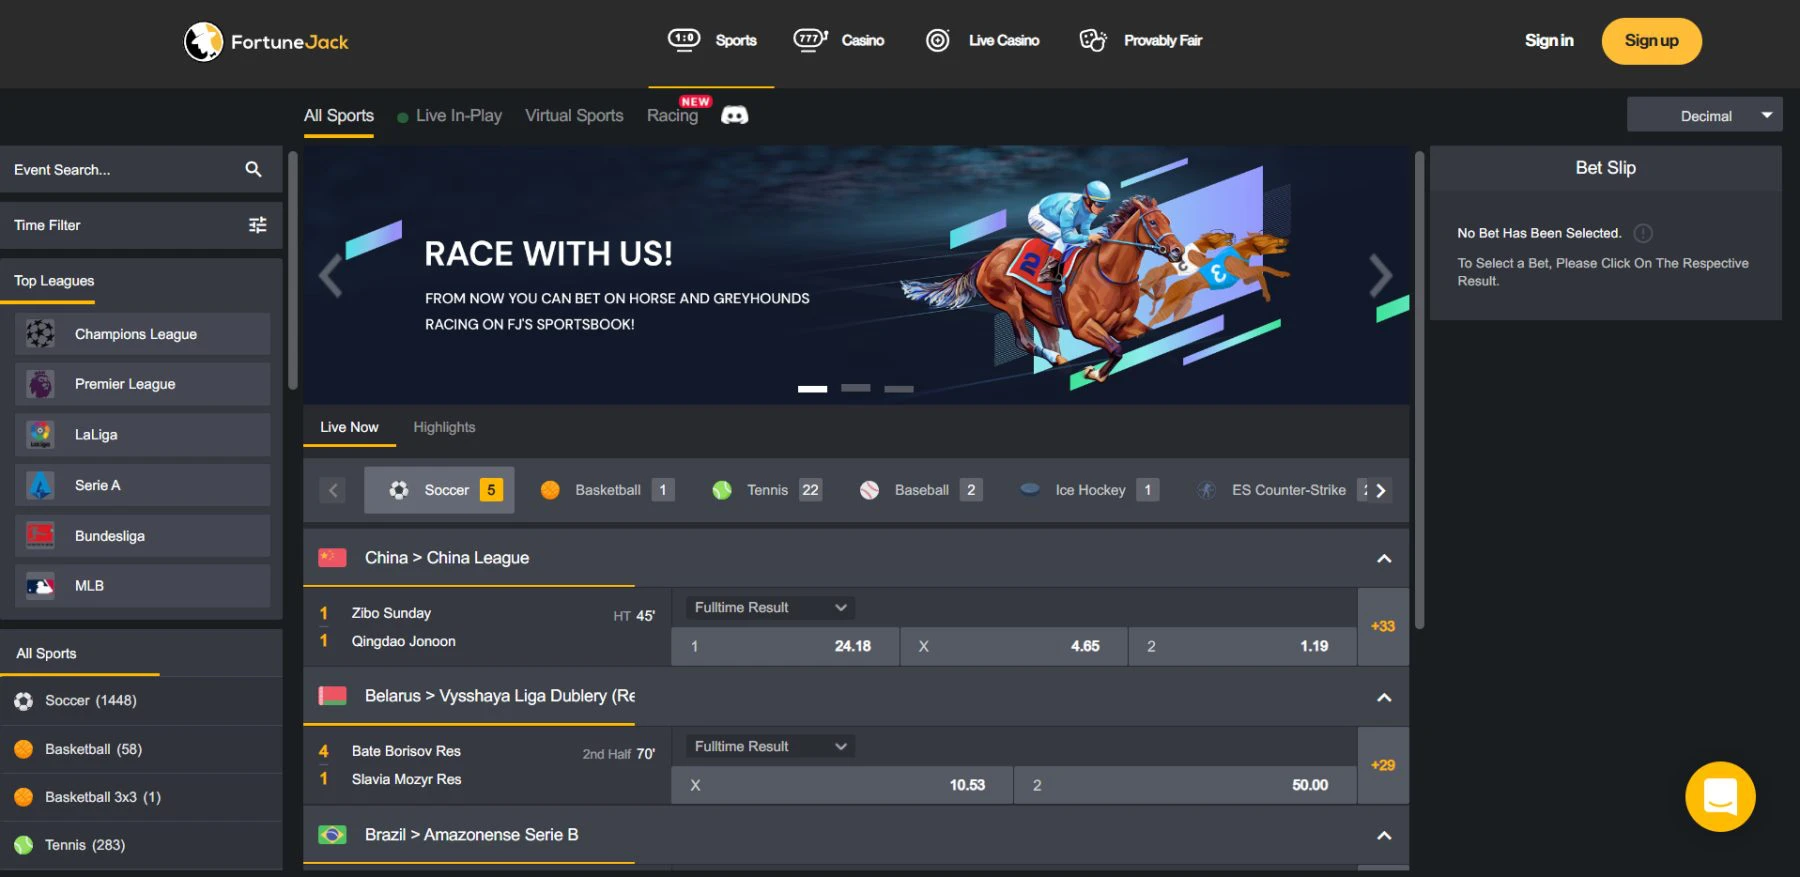Select the first banner slide indicator
1800x877 pixels.
(x=812, y=388)
